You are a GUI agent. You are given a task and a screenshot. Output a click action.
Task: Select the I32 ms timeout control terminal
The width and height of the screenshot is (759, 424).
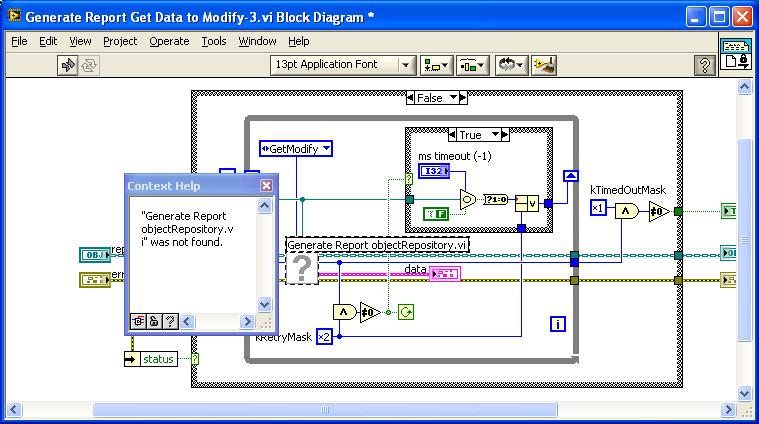[x=434, y=171]
